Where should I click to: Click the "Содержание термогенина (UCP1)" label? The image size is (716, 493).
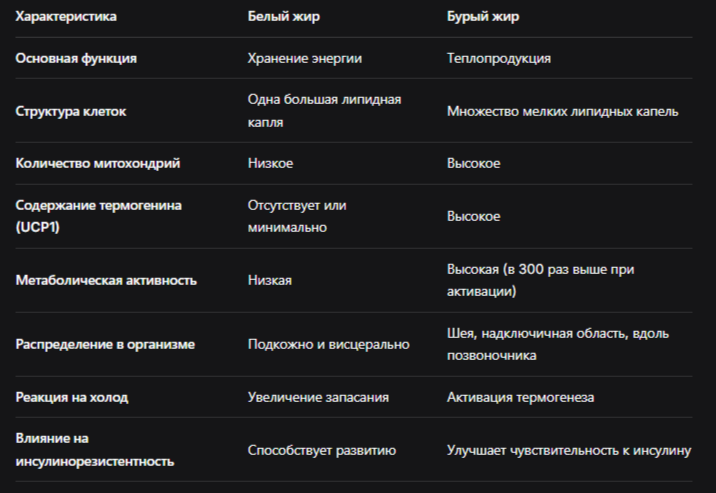tap(98, 216)
